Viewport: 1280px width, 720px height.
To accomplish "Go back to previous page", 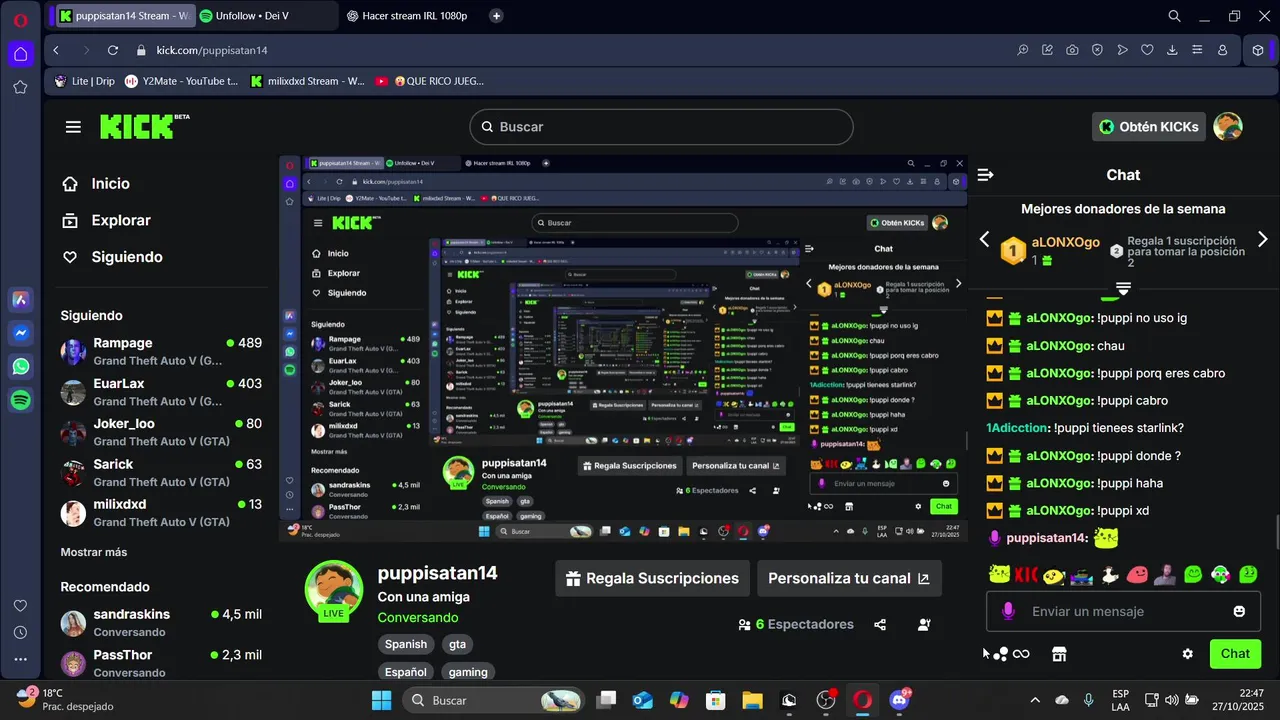I will (56, 50).
